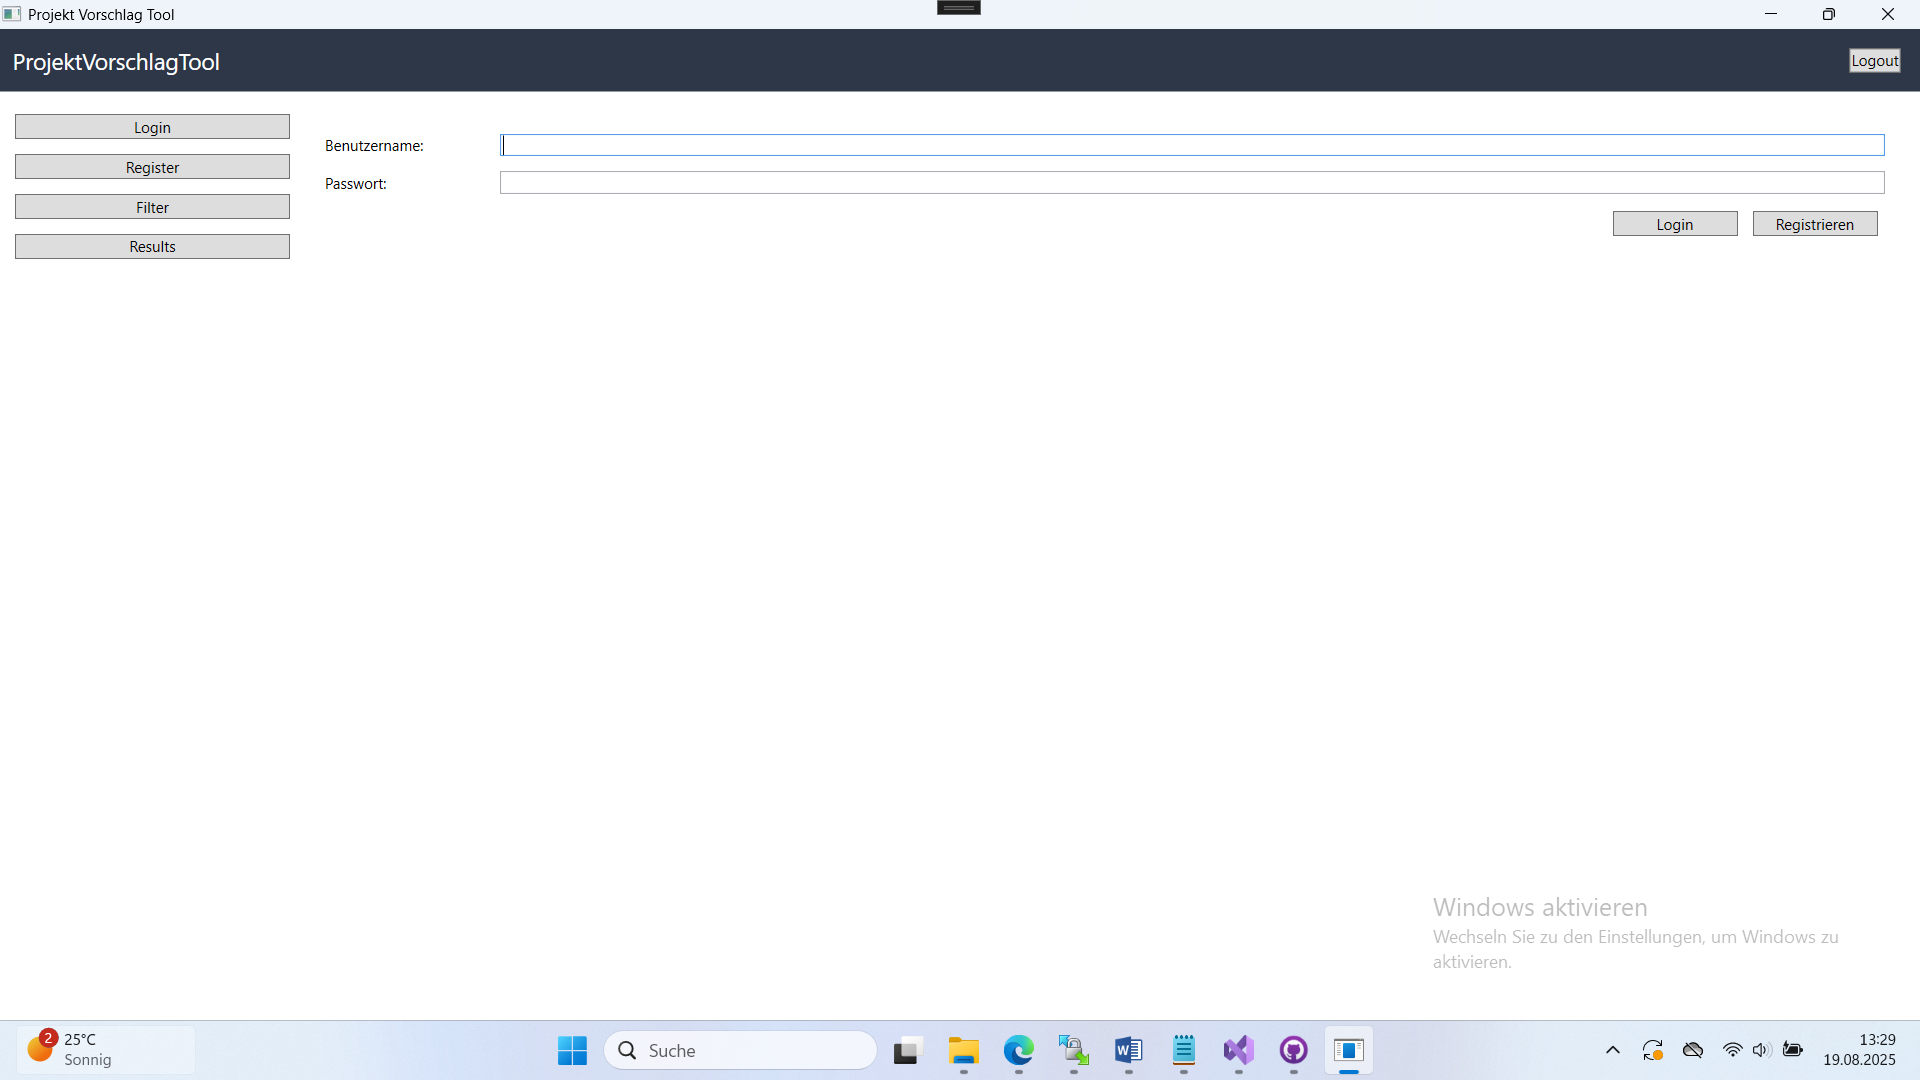Click the Passwort input field

[x=1190, y=183]
